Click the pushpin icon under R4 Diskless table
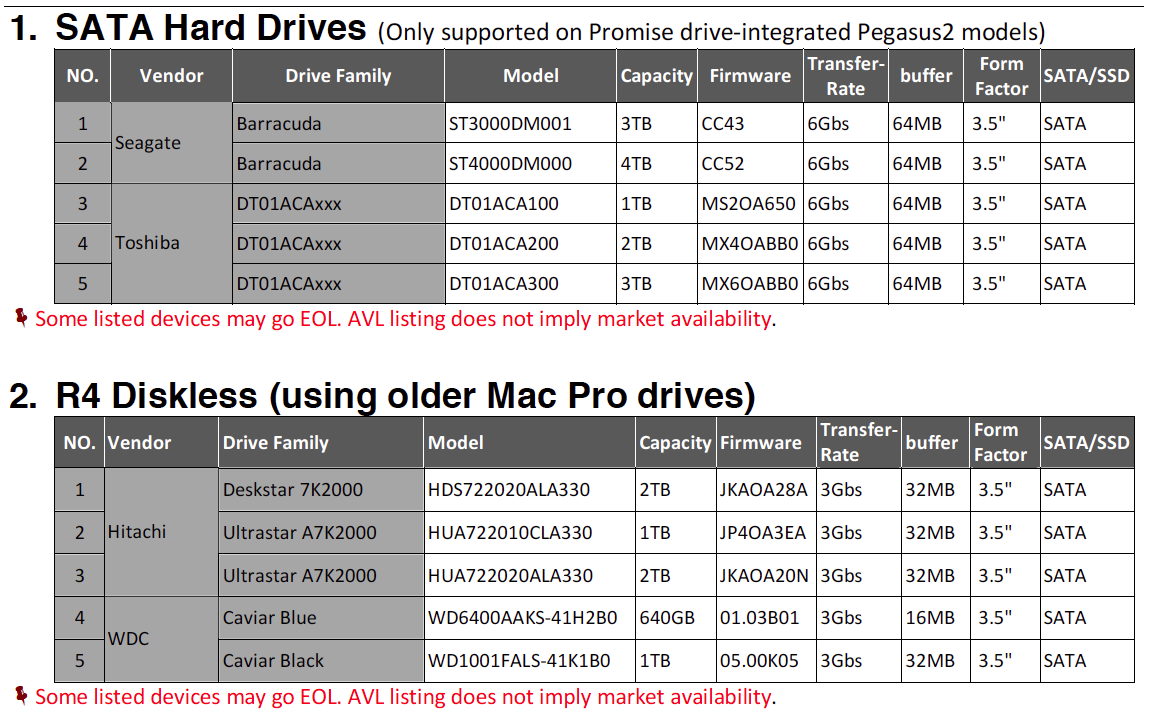 coord(21,695)
